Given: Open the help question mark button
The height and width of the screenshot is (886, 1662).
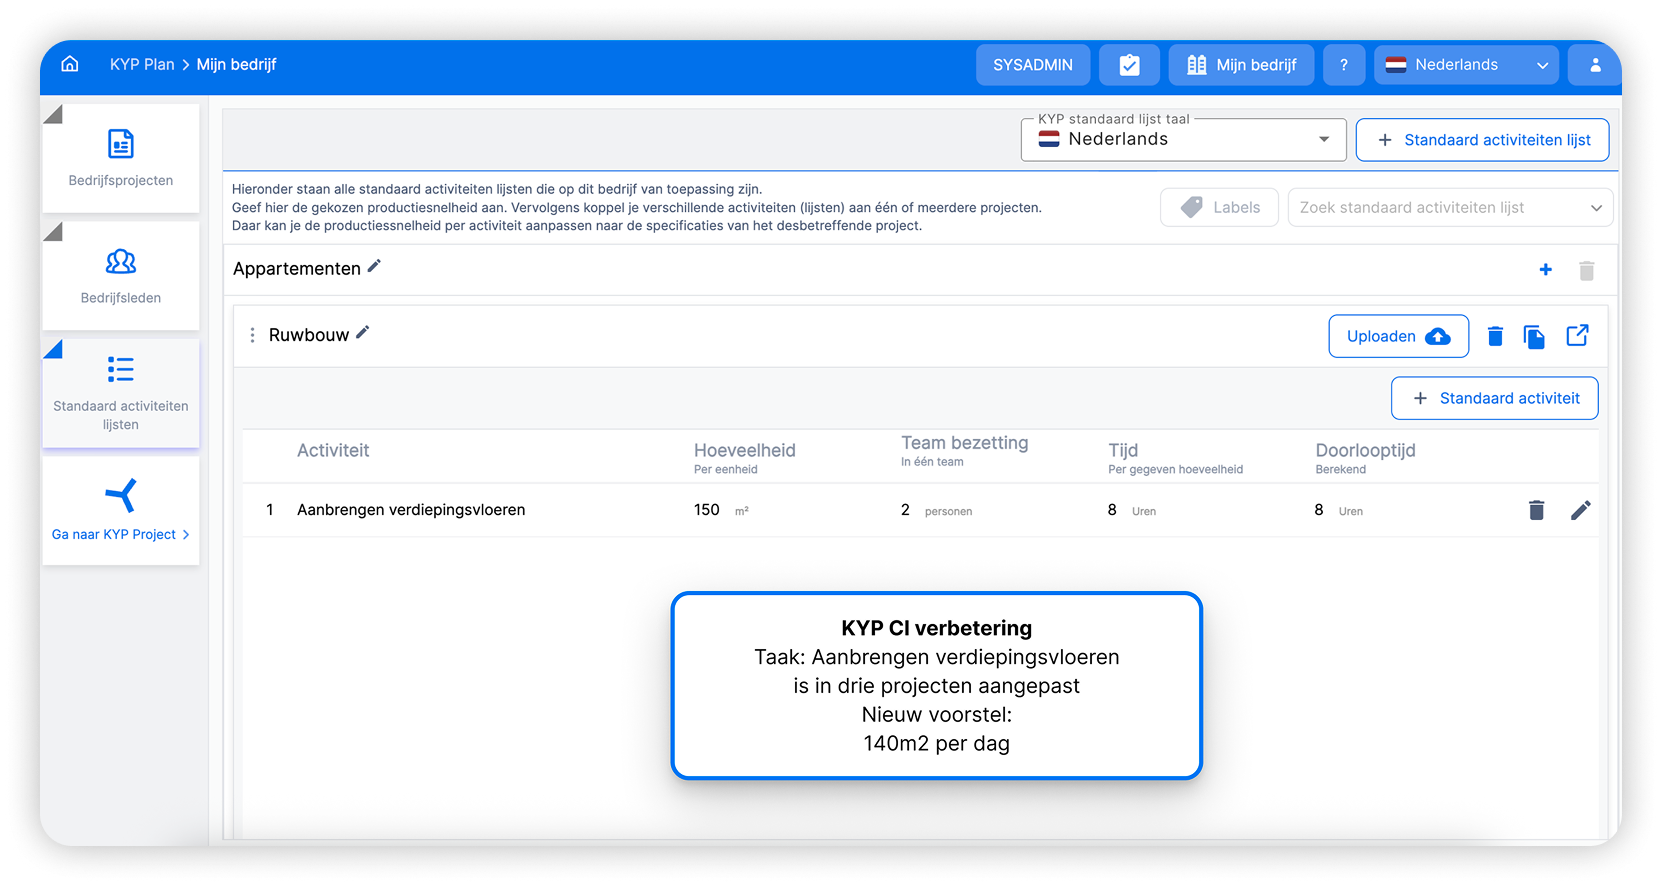Looking at the screenshot, I should pyautogui.click(x=1344, y=65).
